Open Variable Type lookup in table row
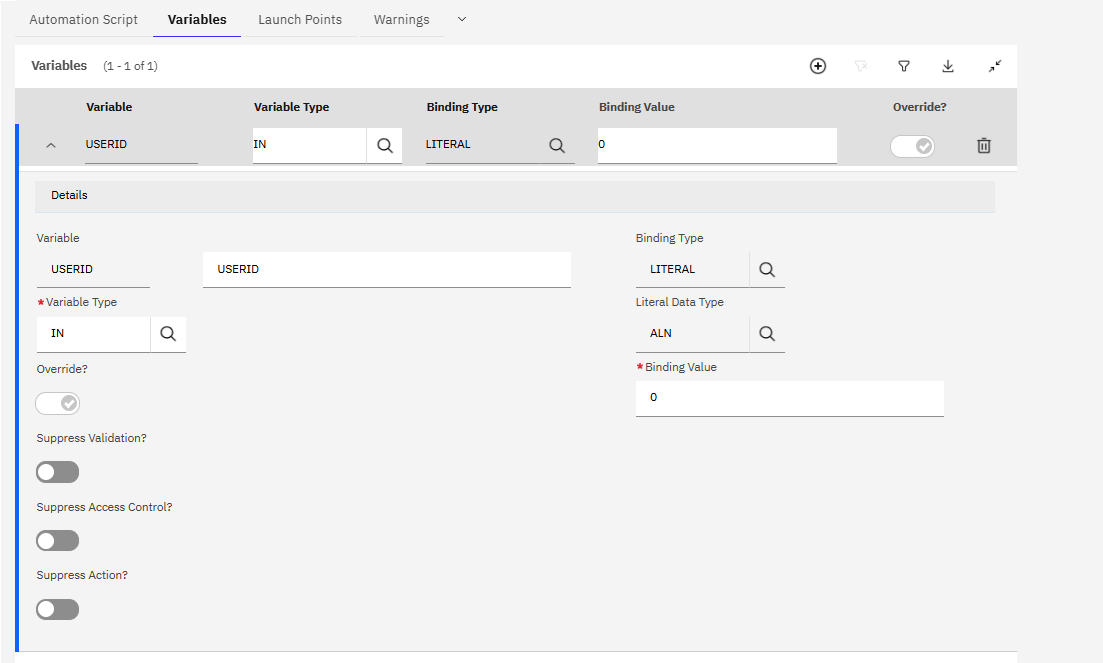 (x=384, y=145)
